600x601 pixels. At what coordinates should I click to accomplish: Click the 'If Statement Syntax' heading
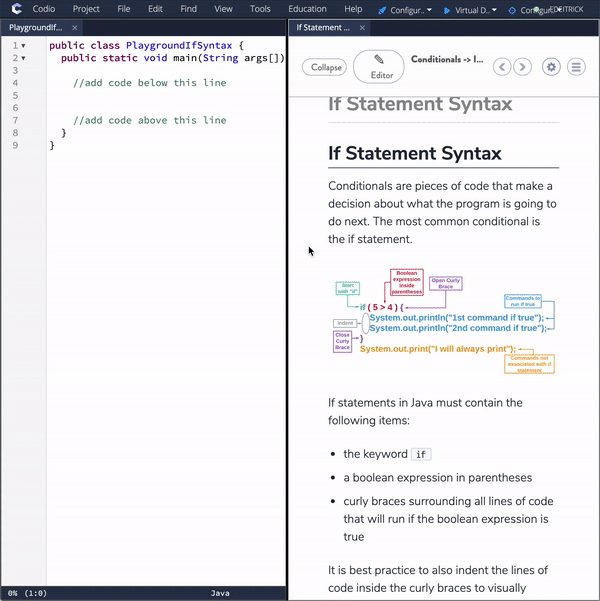[x=414, y=153]
